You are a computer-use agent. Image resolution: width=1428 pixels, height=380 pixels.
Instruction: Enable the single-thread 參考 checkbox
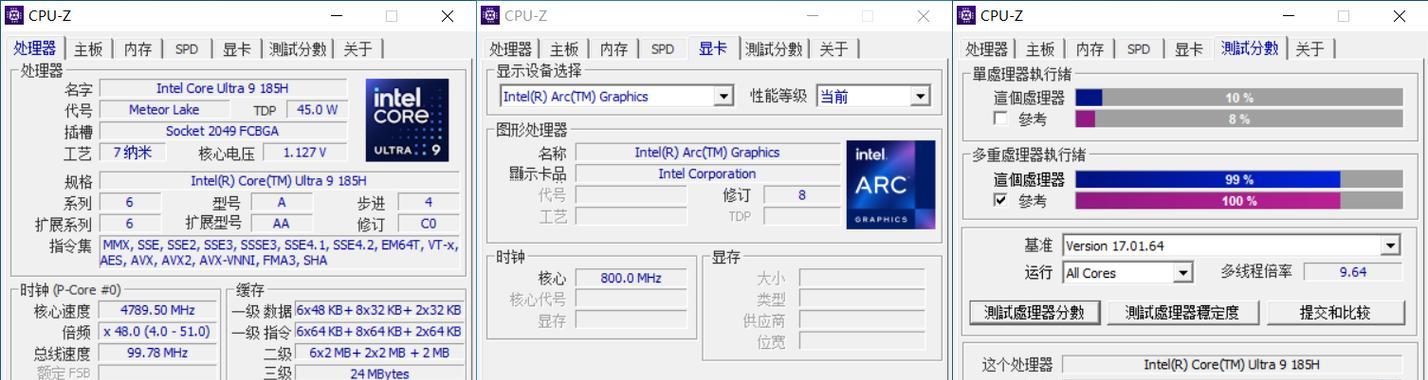point(1000,119)
